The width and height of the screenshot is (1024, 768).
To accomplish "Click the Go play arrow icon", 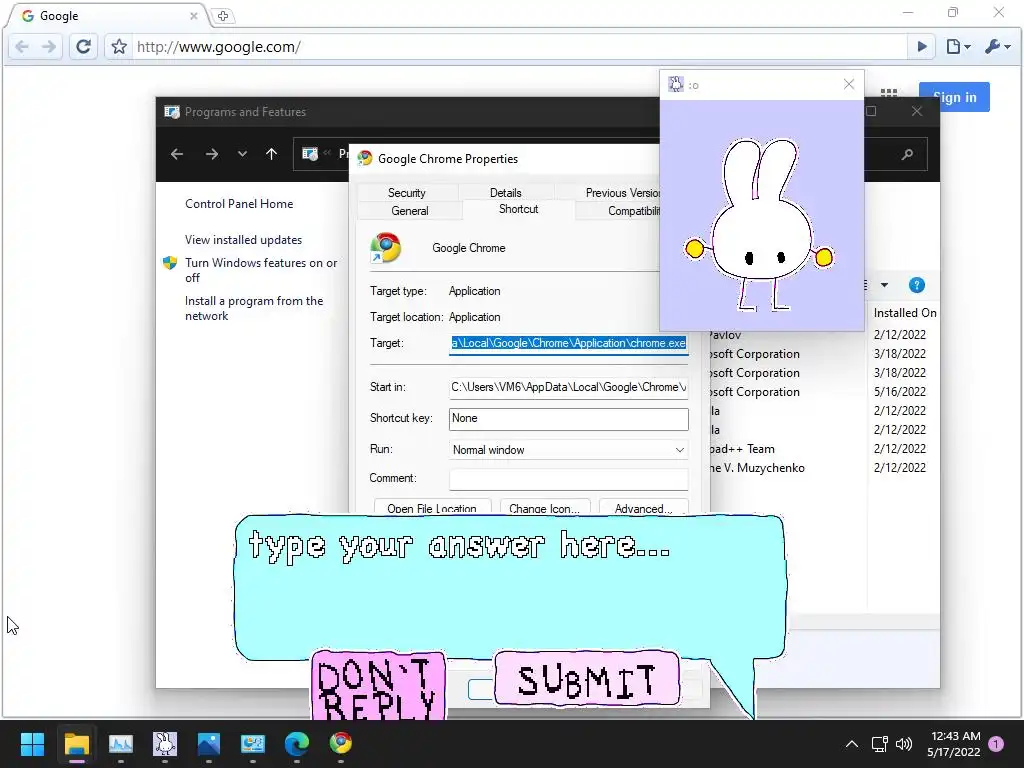I will [922, 47].
